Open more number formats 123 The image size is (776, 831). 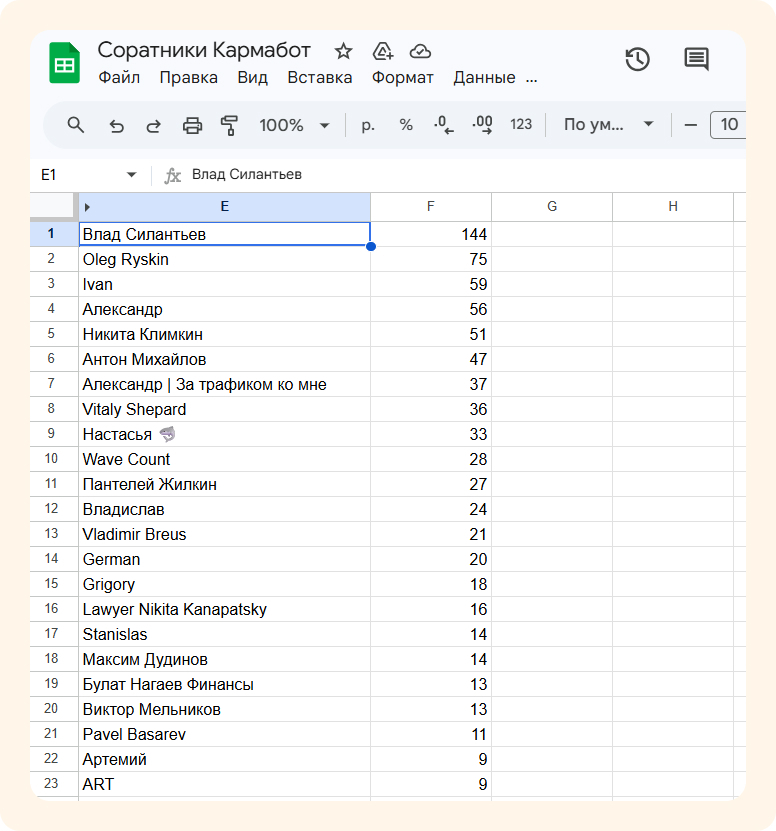[521, 125]
